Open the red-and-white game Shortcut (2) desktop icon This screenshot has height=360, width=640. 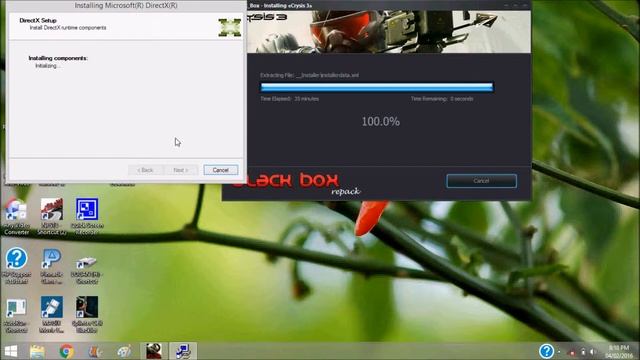(52, 216)
